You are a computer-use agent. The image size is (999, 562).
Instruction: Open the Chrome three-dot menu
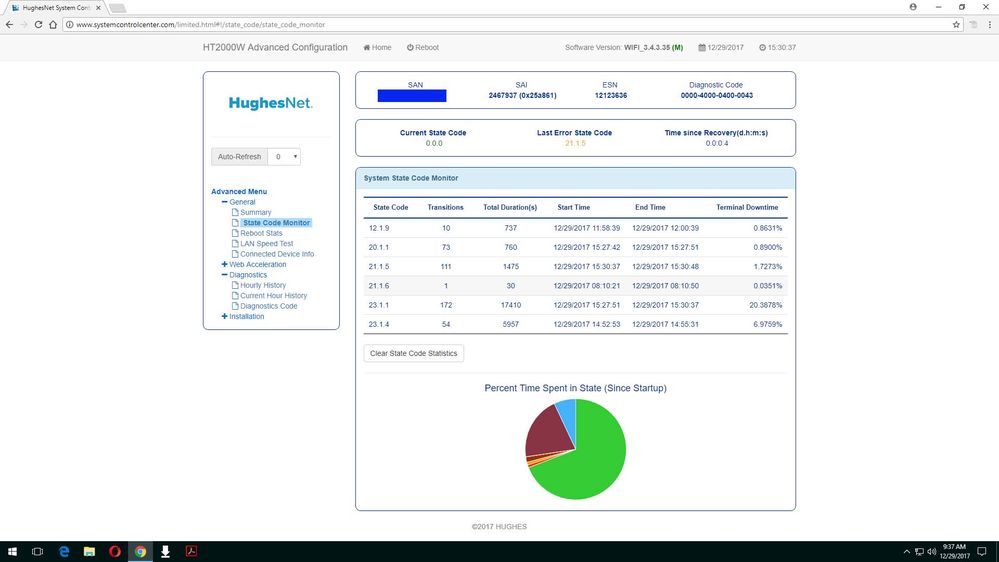tap(988, 24)
